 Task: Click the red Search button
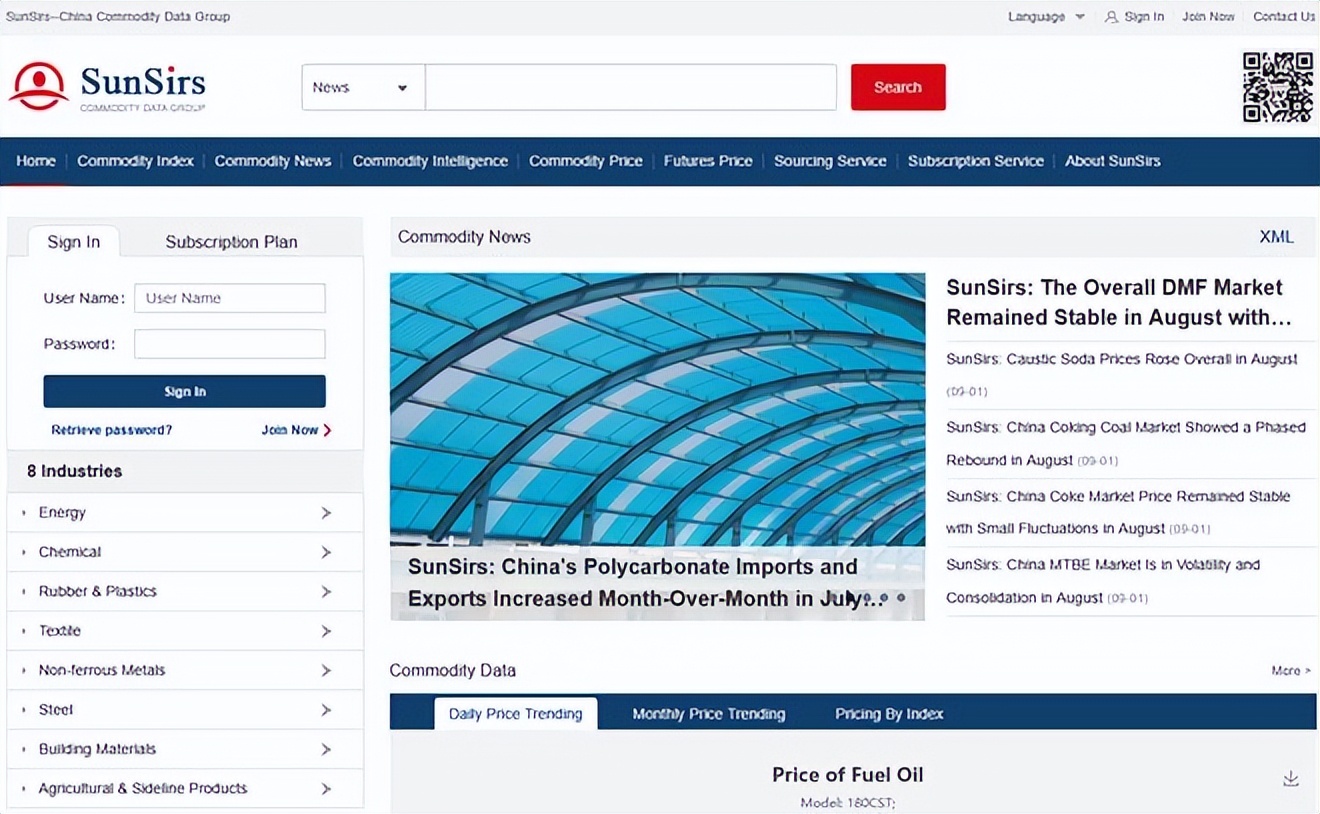[x=898, y=87]
